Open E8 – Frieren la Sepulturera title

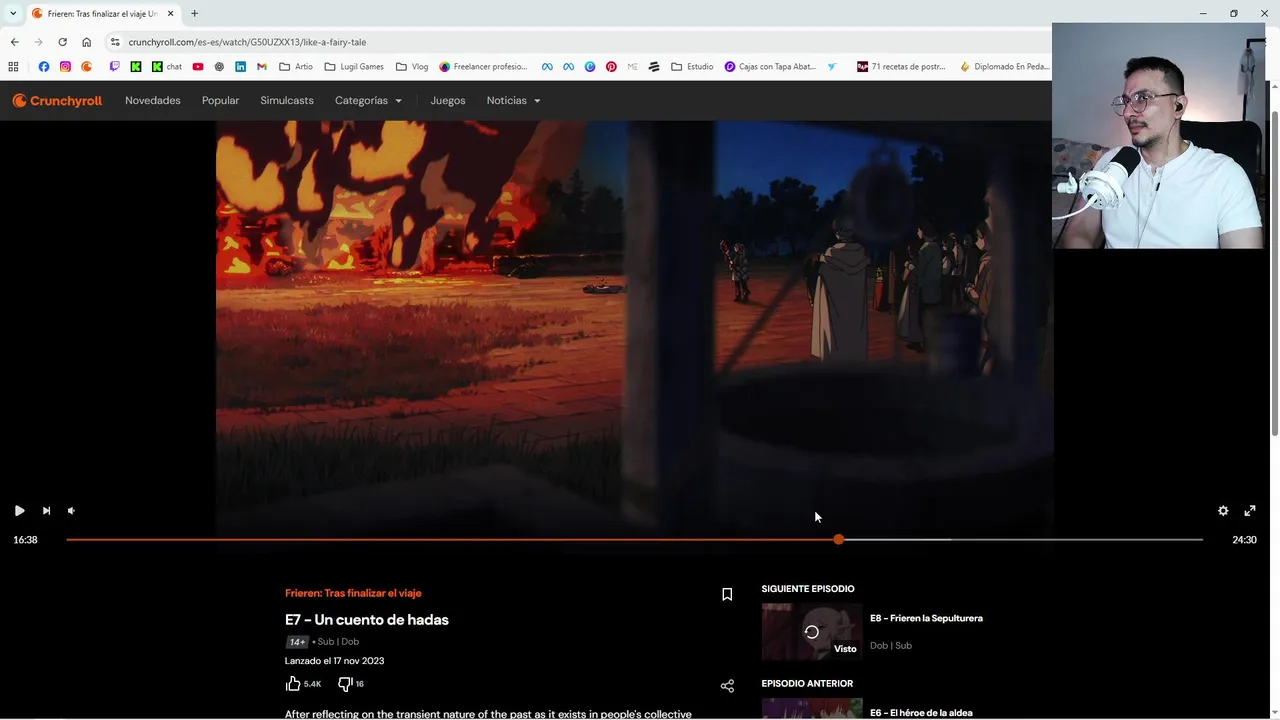[926, 618]
